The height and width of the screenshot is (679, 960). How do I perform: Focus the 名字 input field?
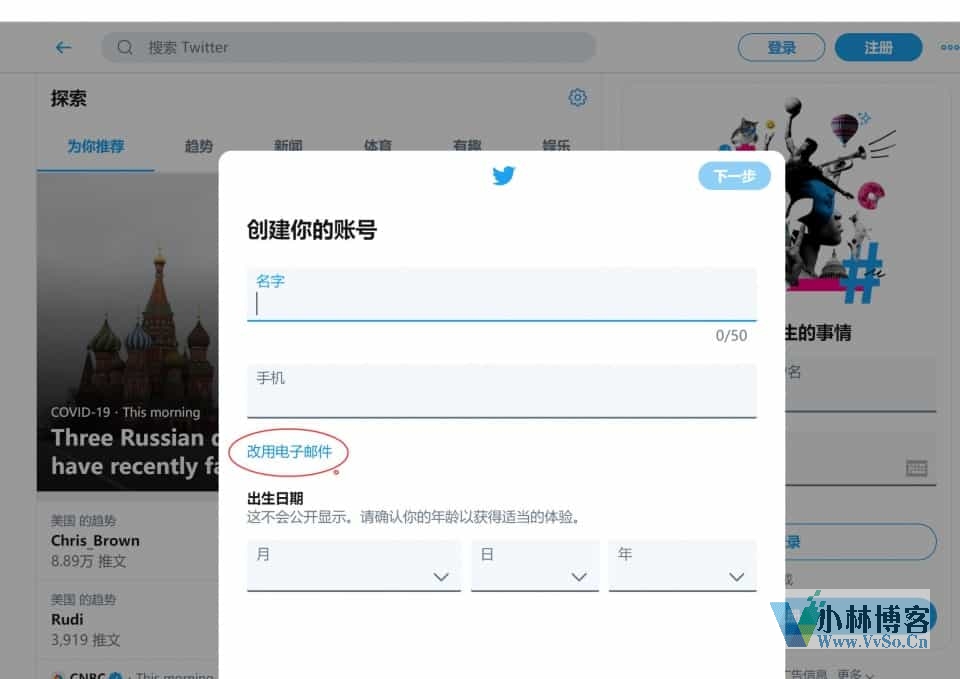[501, 294]
